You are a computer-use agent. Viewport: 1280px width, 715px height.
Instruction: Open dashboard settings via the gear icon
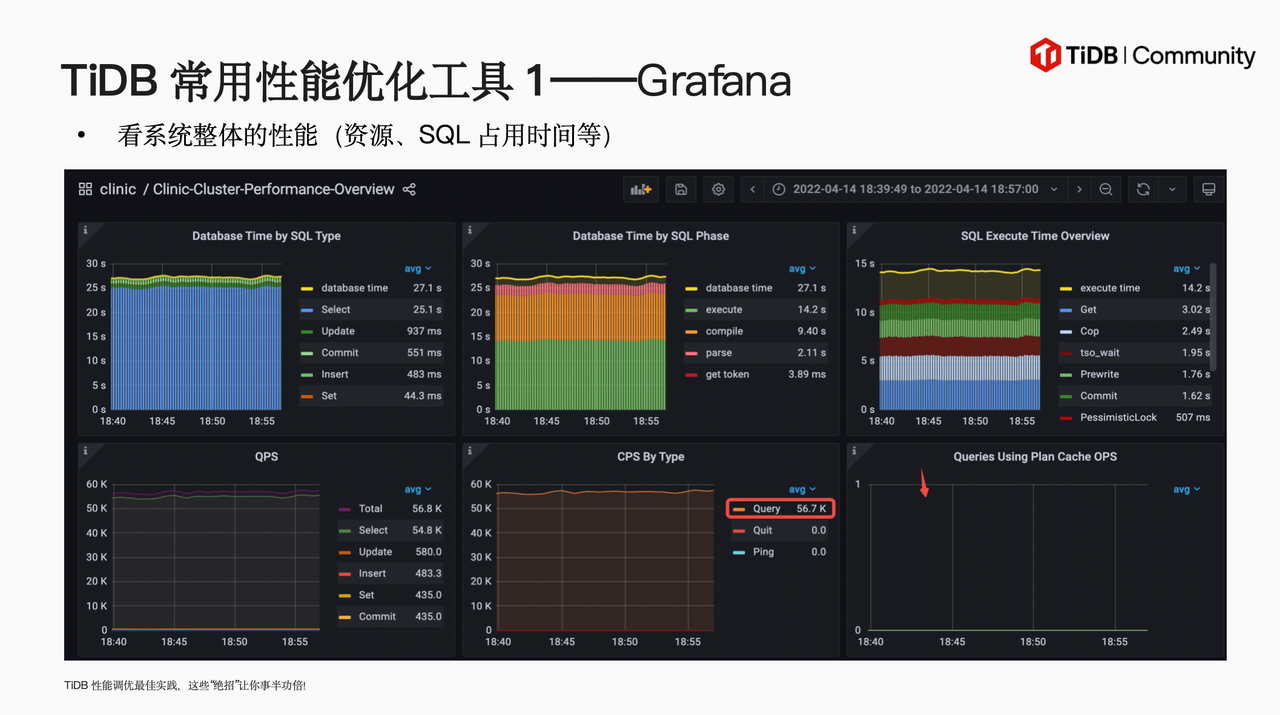click(x=717, y=189)
